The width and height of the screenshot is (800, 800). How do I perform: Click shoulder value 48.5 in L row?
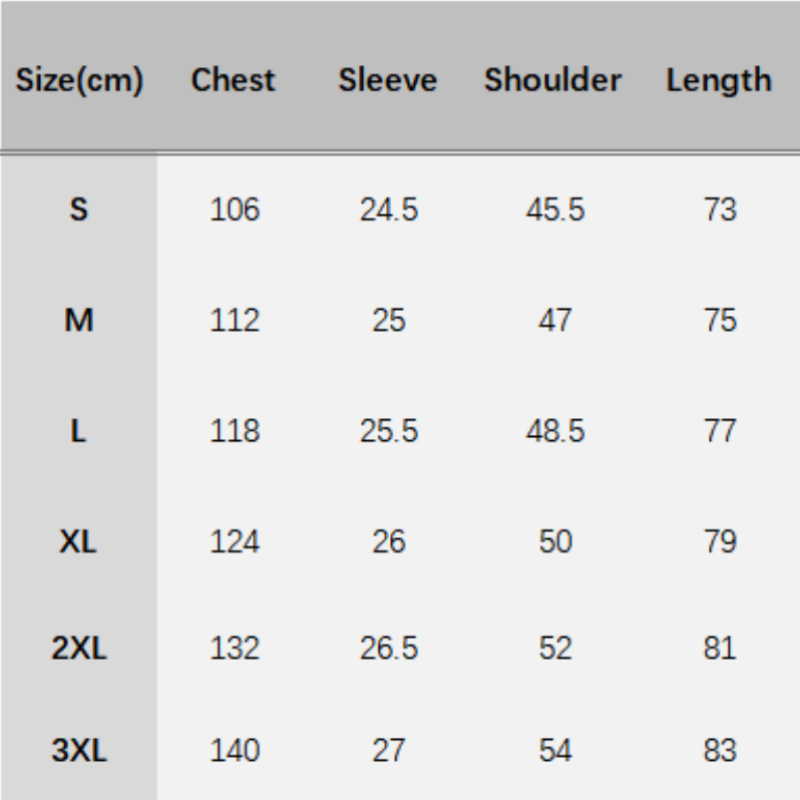tap(555, 431)
